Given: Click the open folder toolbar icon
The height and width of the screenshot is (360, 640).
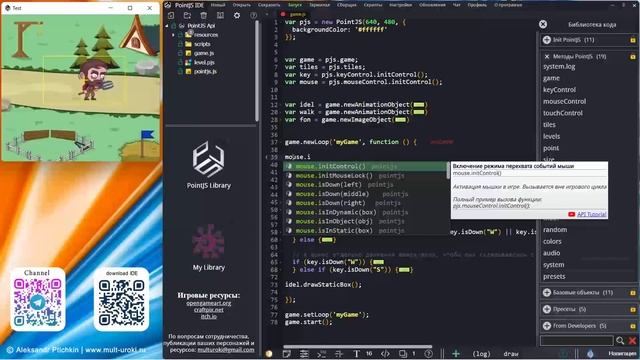Looking at the screenshot, I should 187,16.
